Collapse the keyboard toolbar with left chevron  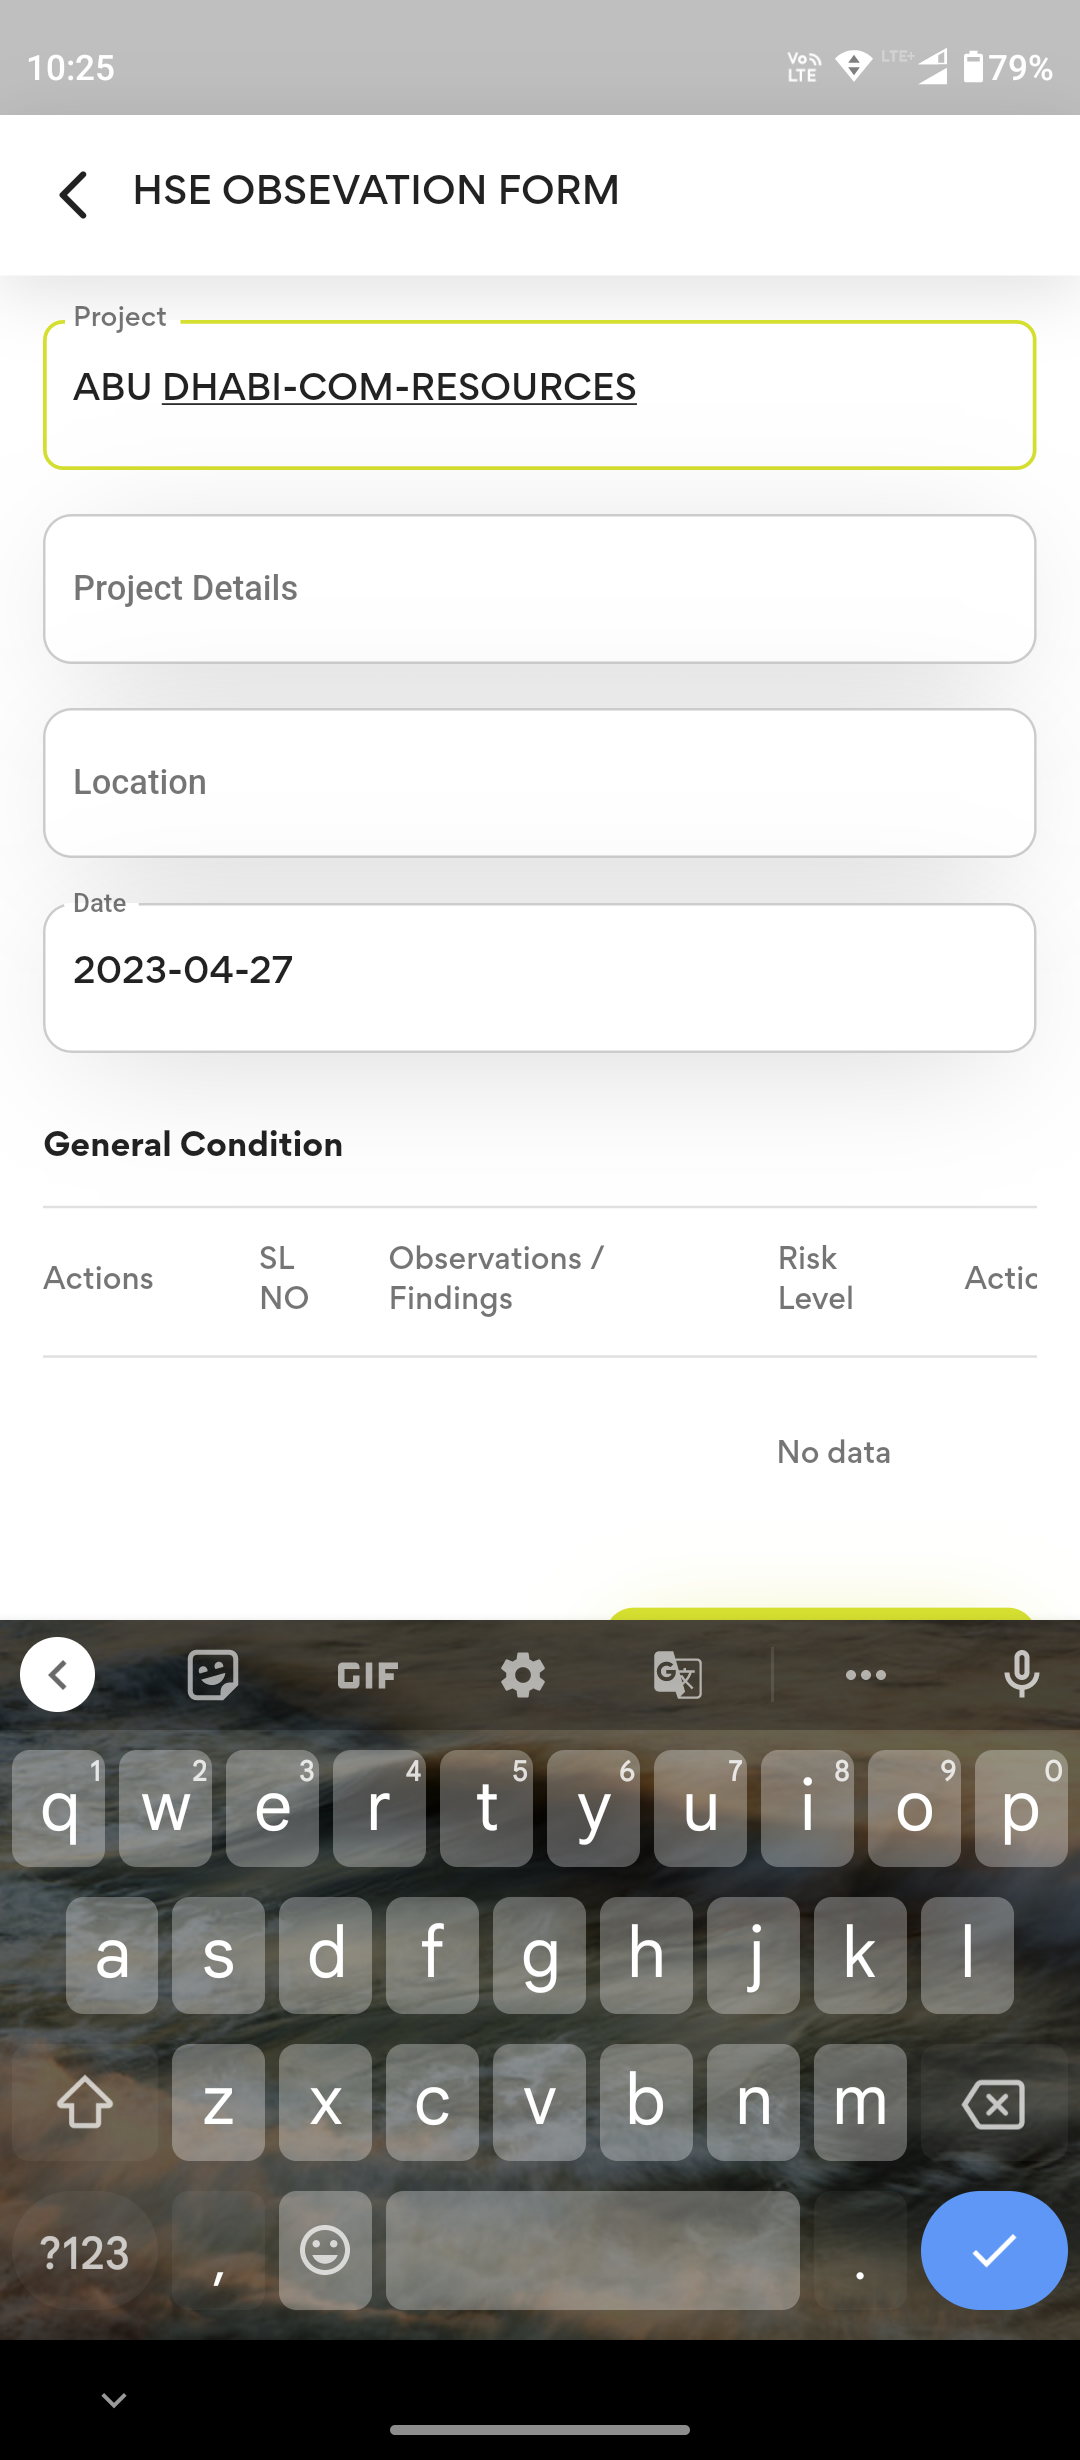[x=58, y=1675]
